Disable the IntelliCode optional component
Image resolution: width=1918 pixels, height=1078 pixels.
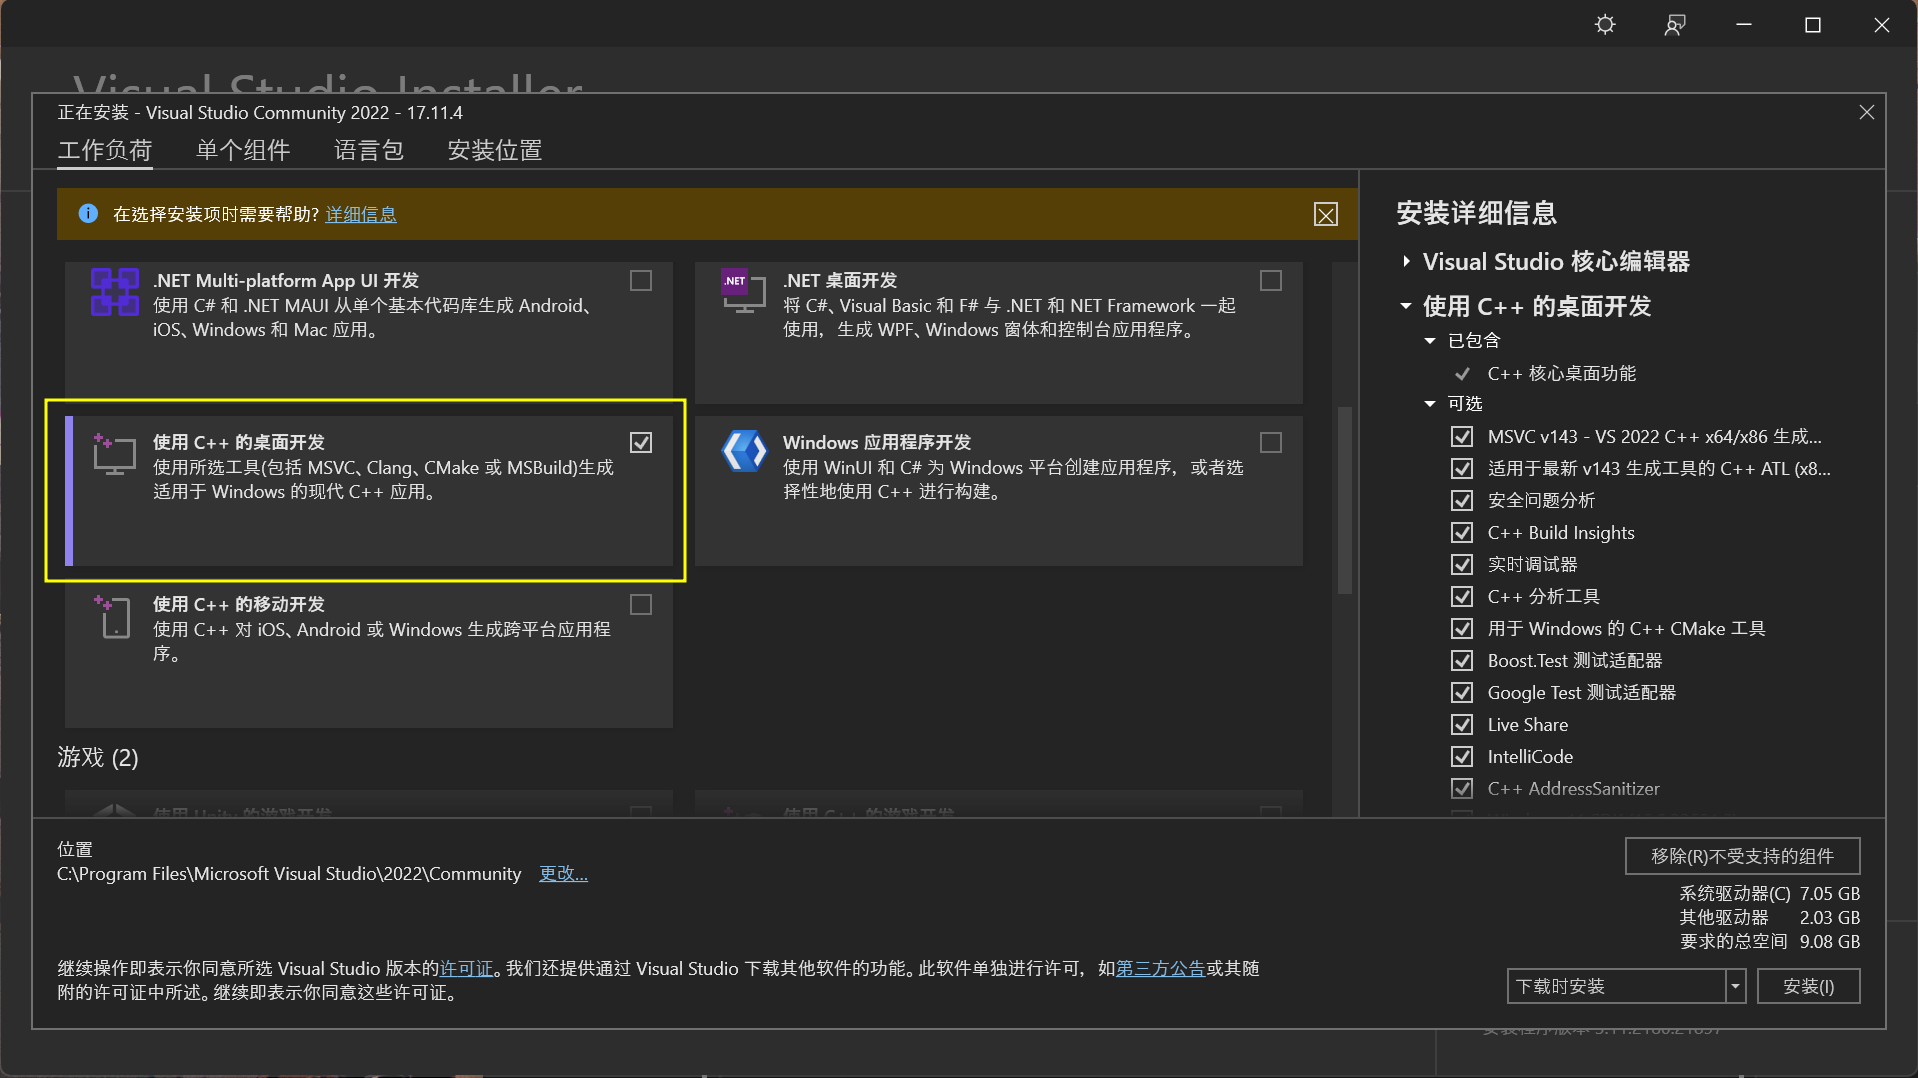(1462, 757)
